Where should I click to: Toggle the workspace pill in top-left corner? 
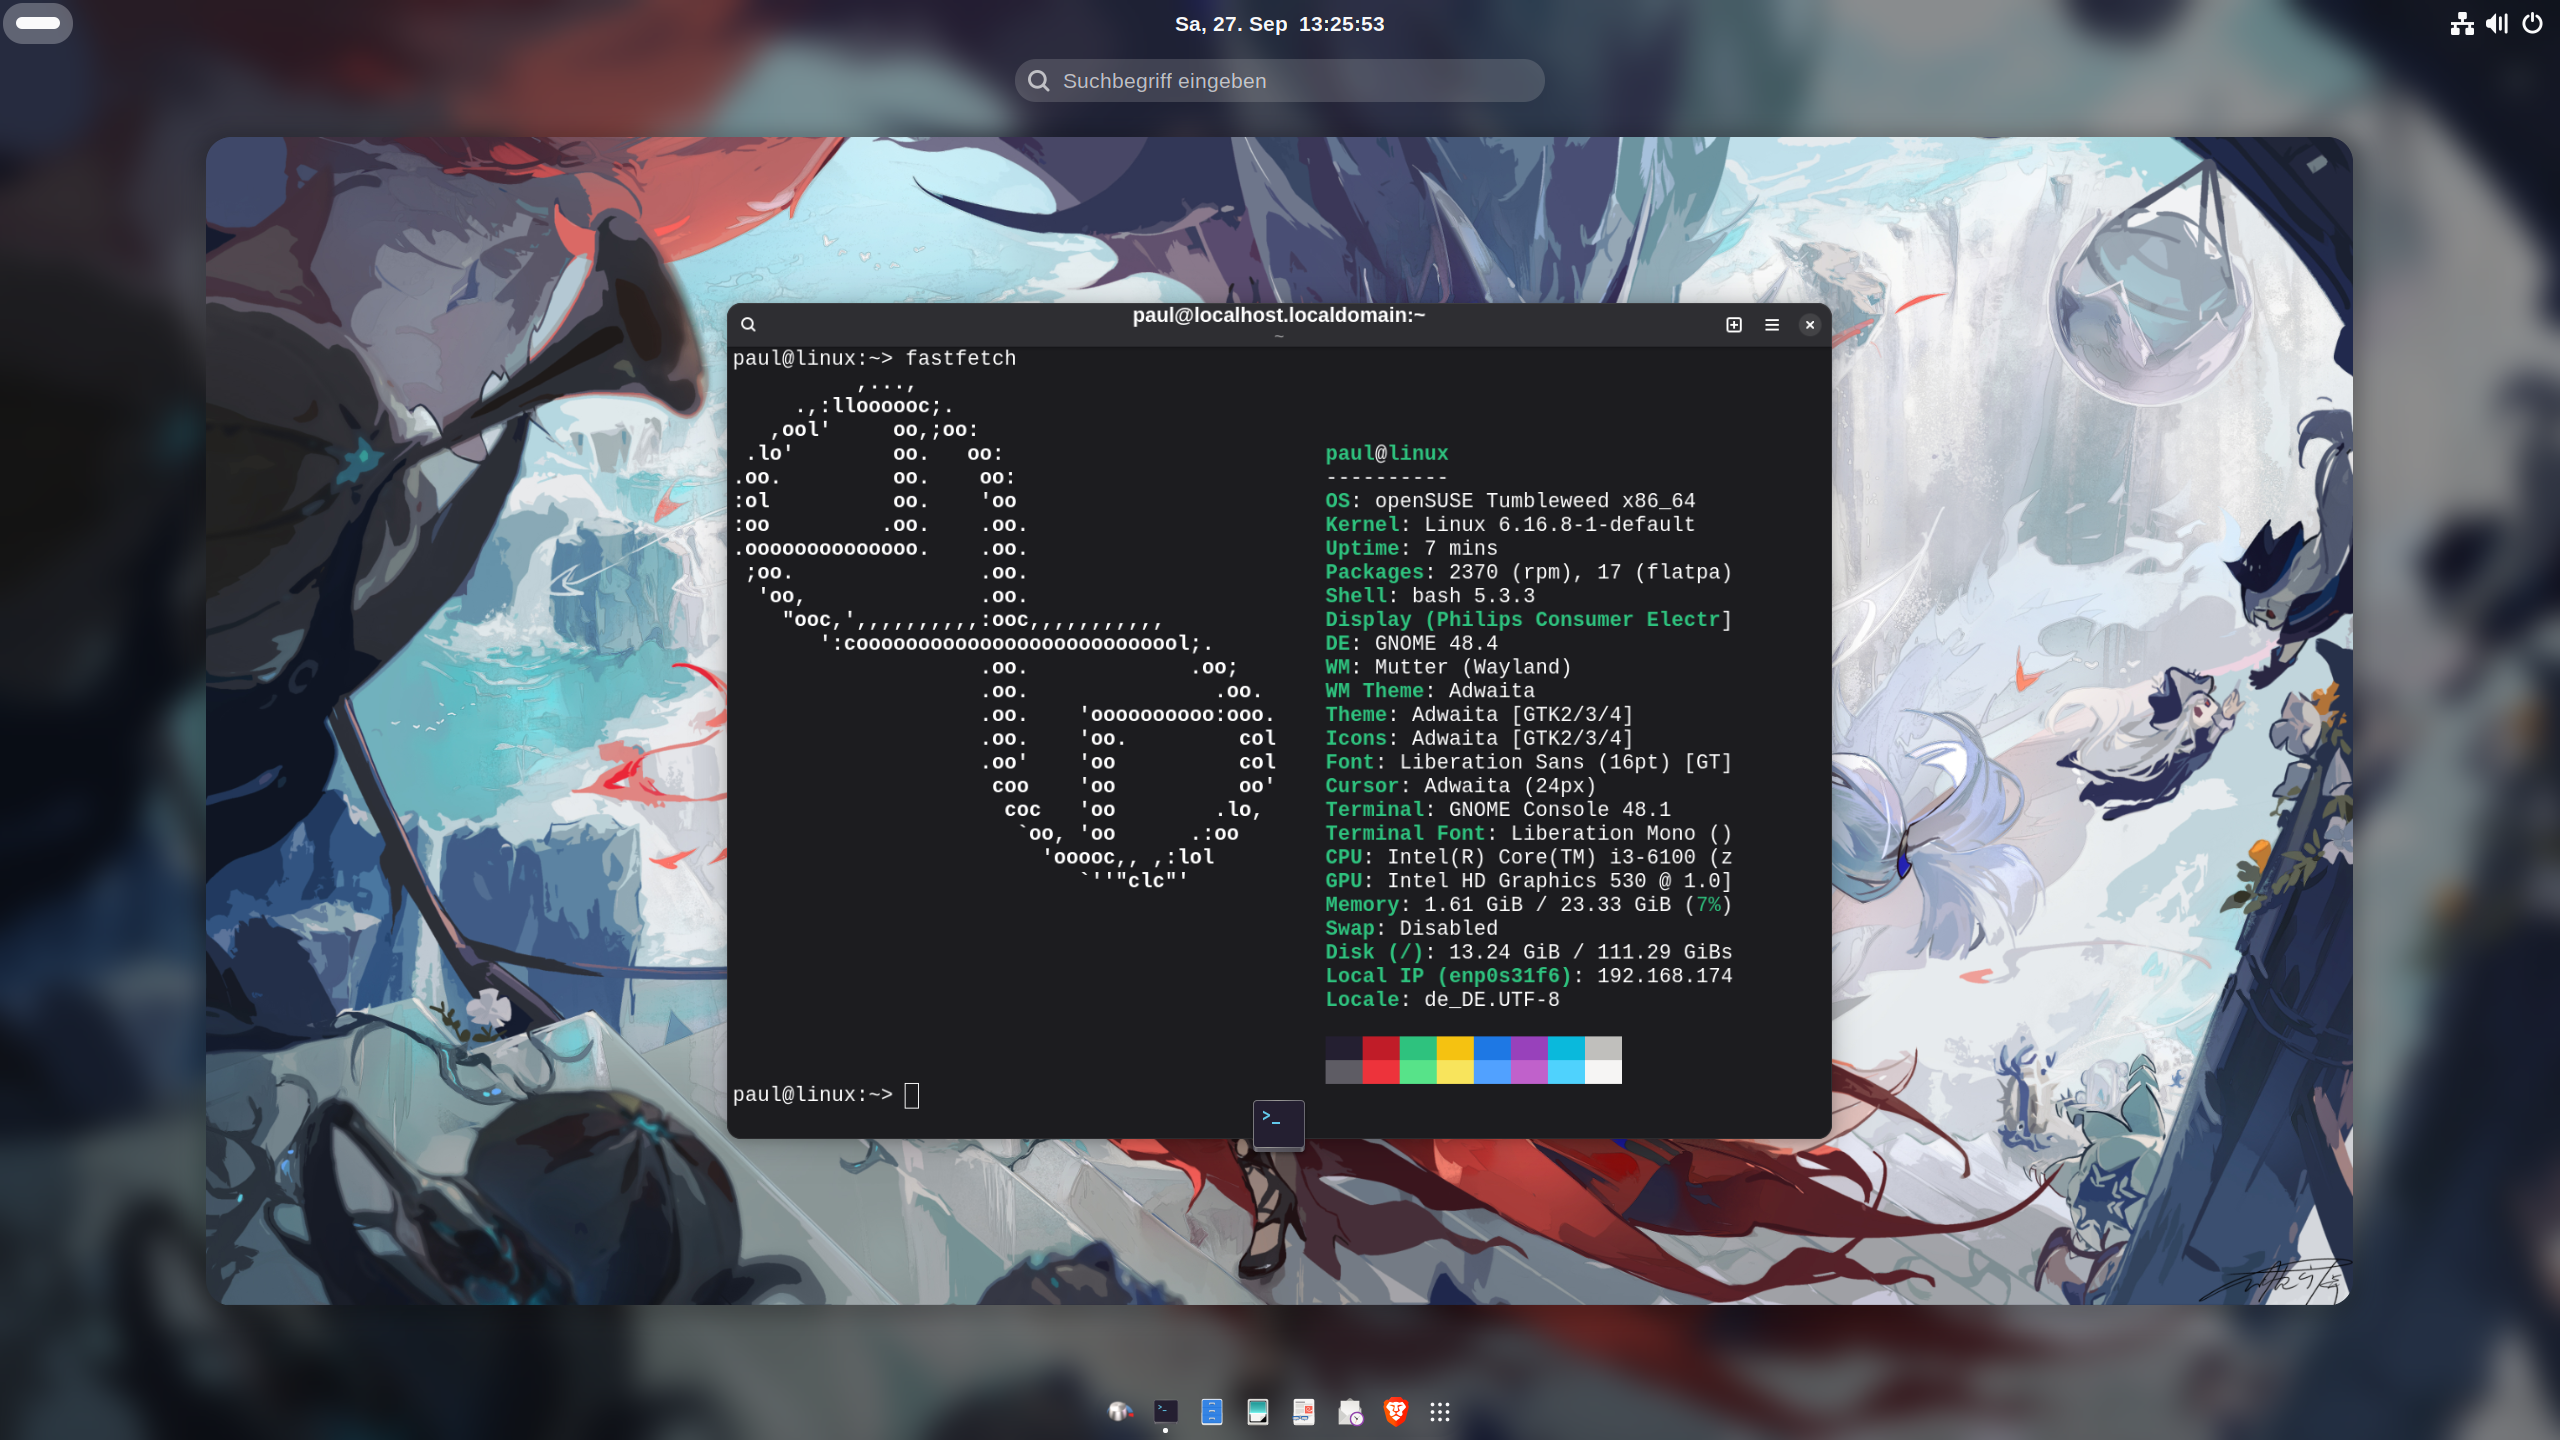point(38,23)
